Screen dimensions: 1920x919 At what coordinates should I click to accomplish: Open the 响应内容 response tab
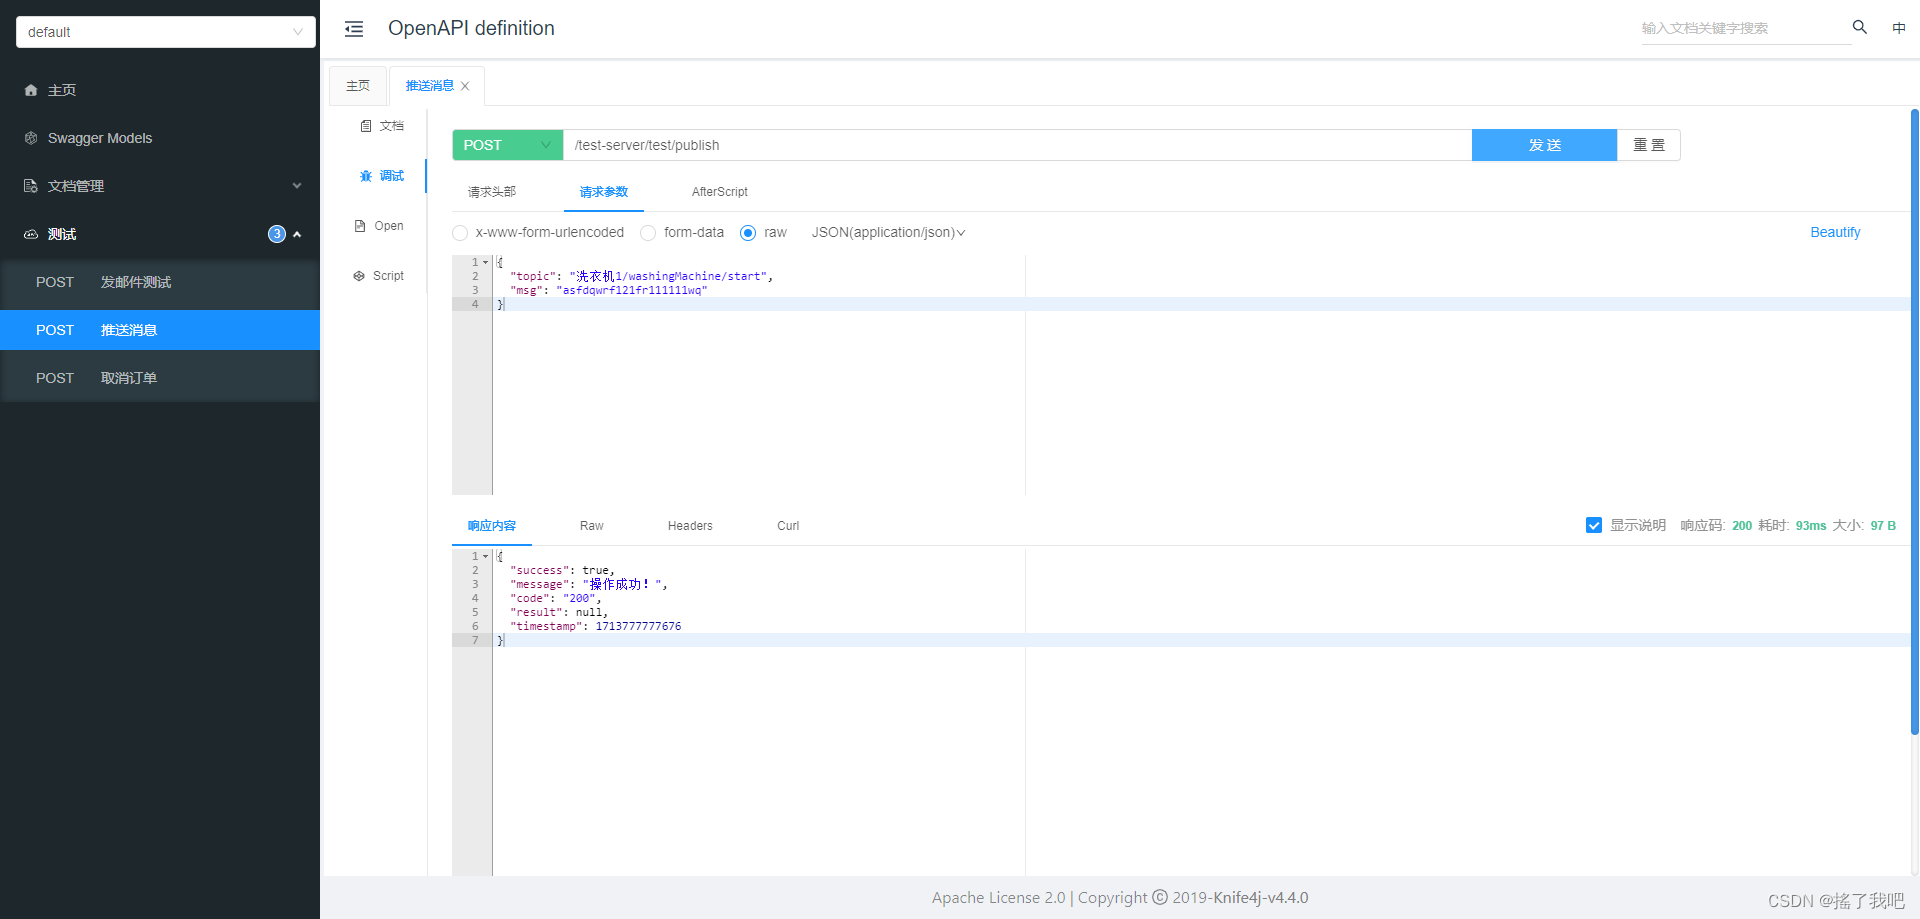[x=492, y=526]
